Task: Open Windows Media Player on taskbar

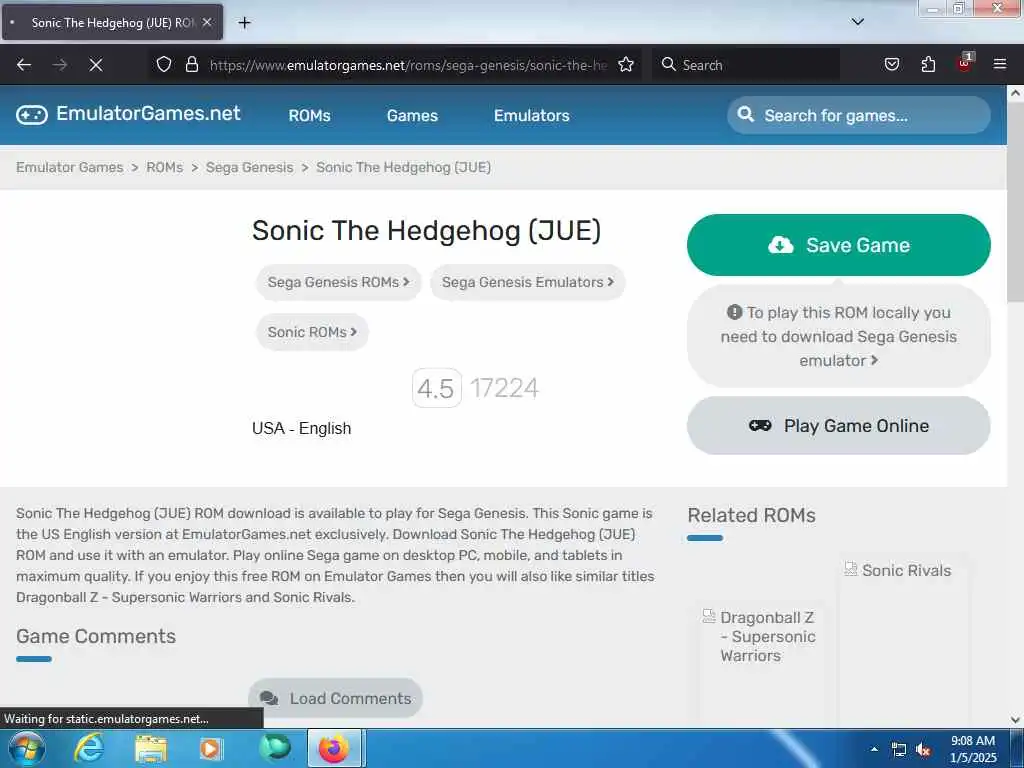Action: coord(210,748)
